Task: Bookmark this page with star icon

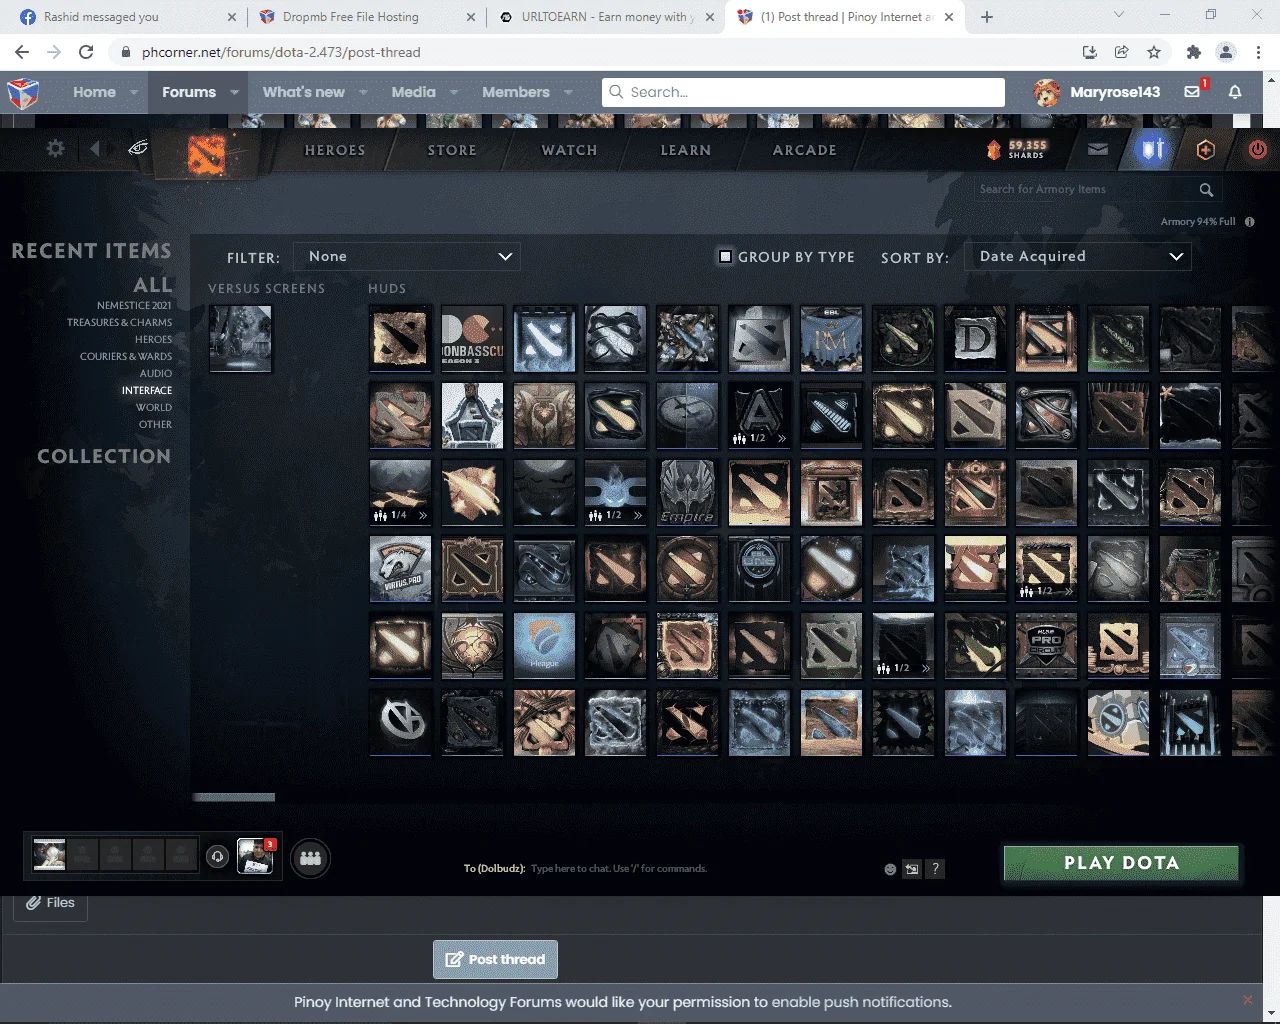Action: 1154,52
